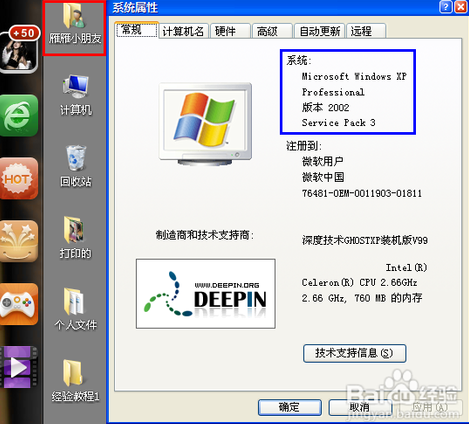The height and width of the screenshot is (424, 469).
Task: Click the help question mark button in title bar
Action: pos(446,7)
